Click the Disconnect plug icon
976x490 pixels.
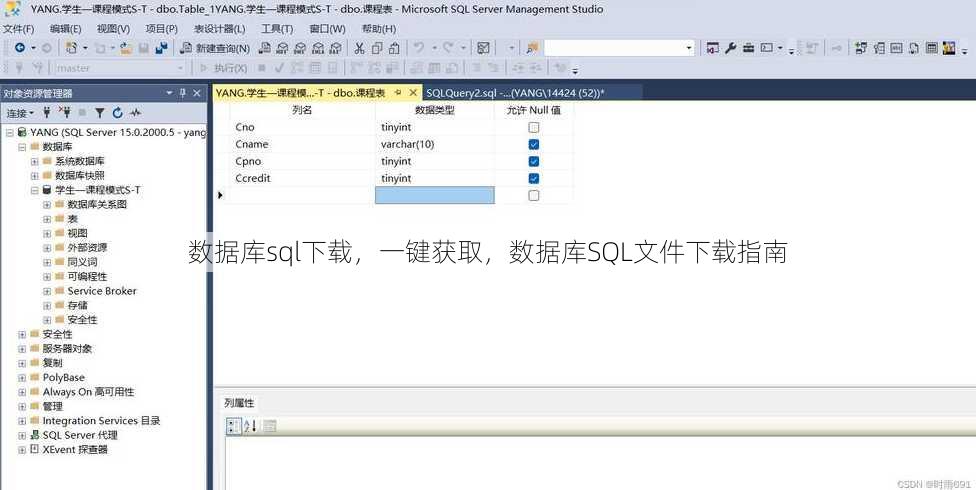click(x=65, y=113)
